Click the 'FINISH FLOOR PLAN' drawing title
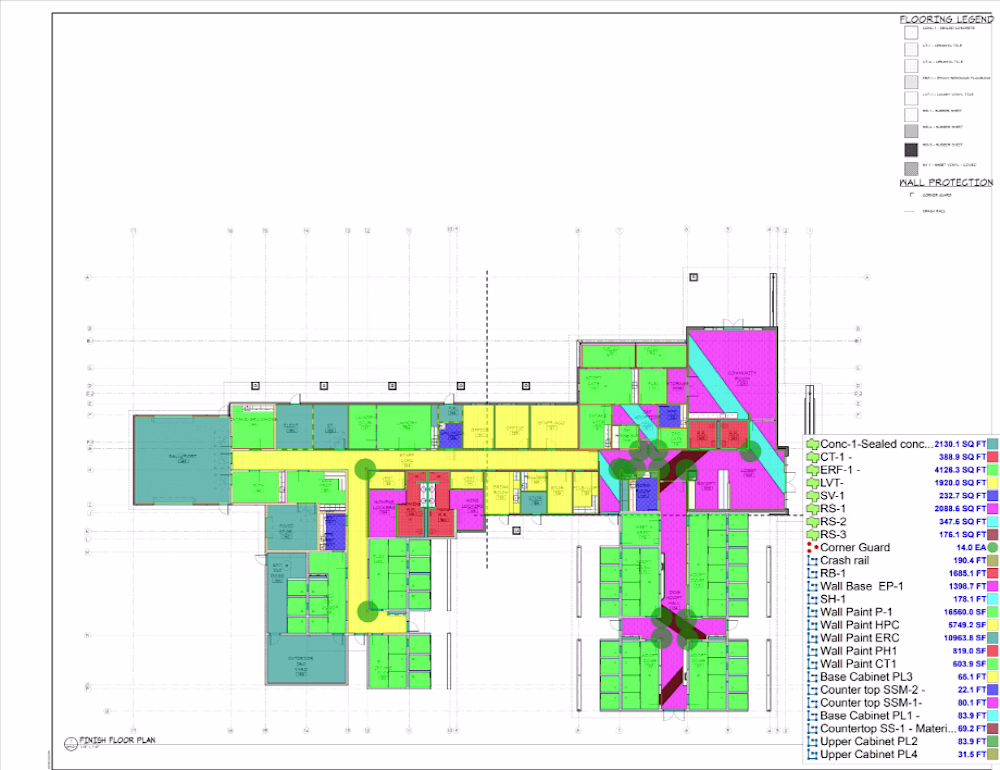 coord(117,740)
